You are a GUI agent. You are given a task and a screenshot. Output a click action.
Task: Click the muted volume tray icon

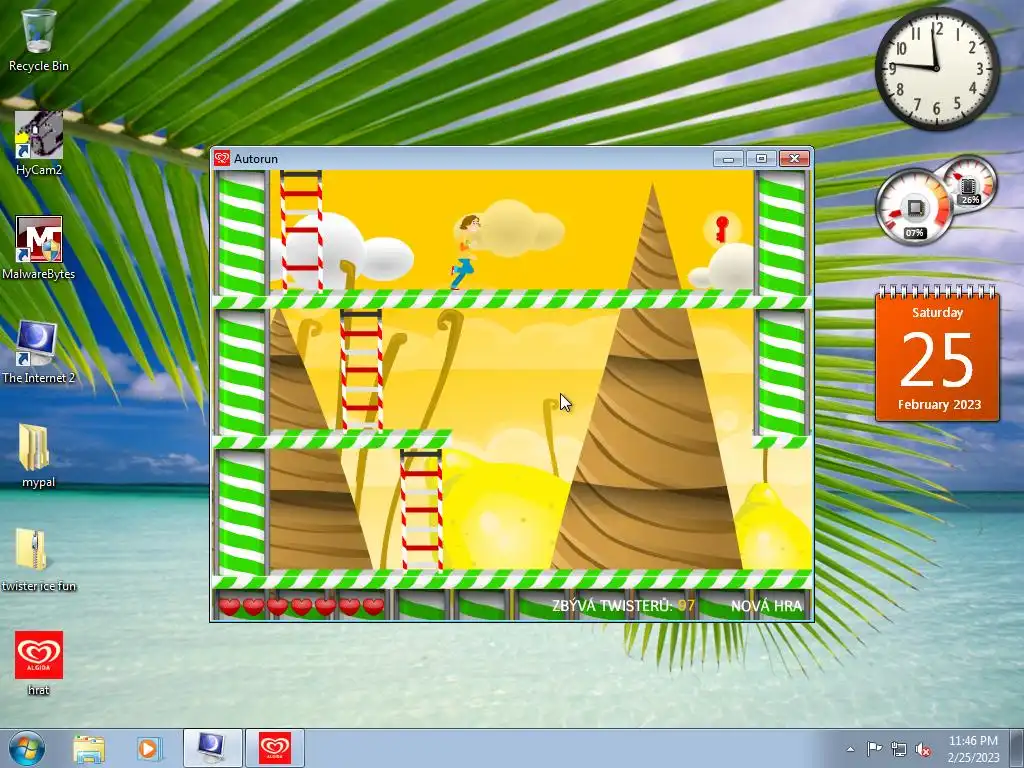coord(923,749)
